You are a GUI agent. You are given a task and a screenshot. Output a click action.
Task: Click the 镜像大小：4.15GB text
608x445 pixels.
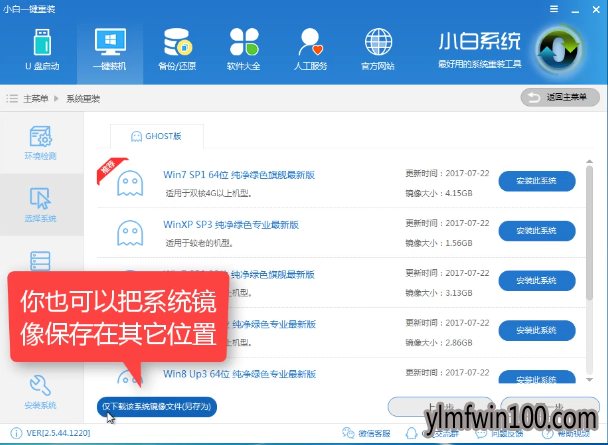(x=439, y=193)
